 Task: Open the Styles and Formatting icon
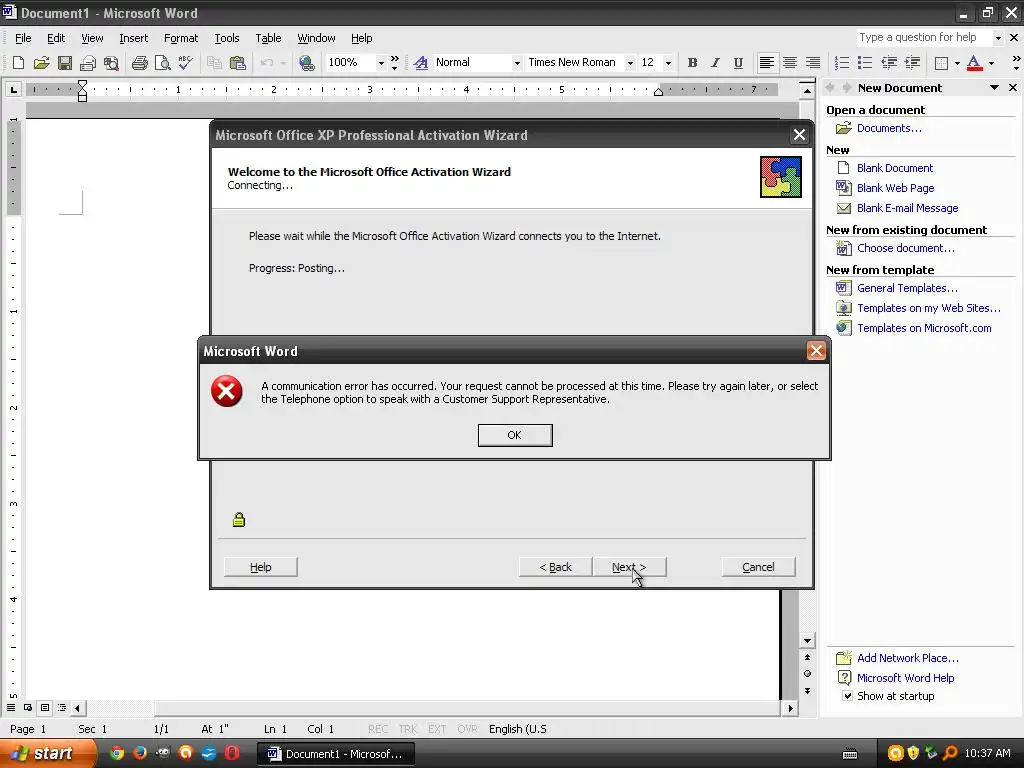coord(421,63)
